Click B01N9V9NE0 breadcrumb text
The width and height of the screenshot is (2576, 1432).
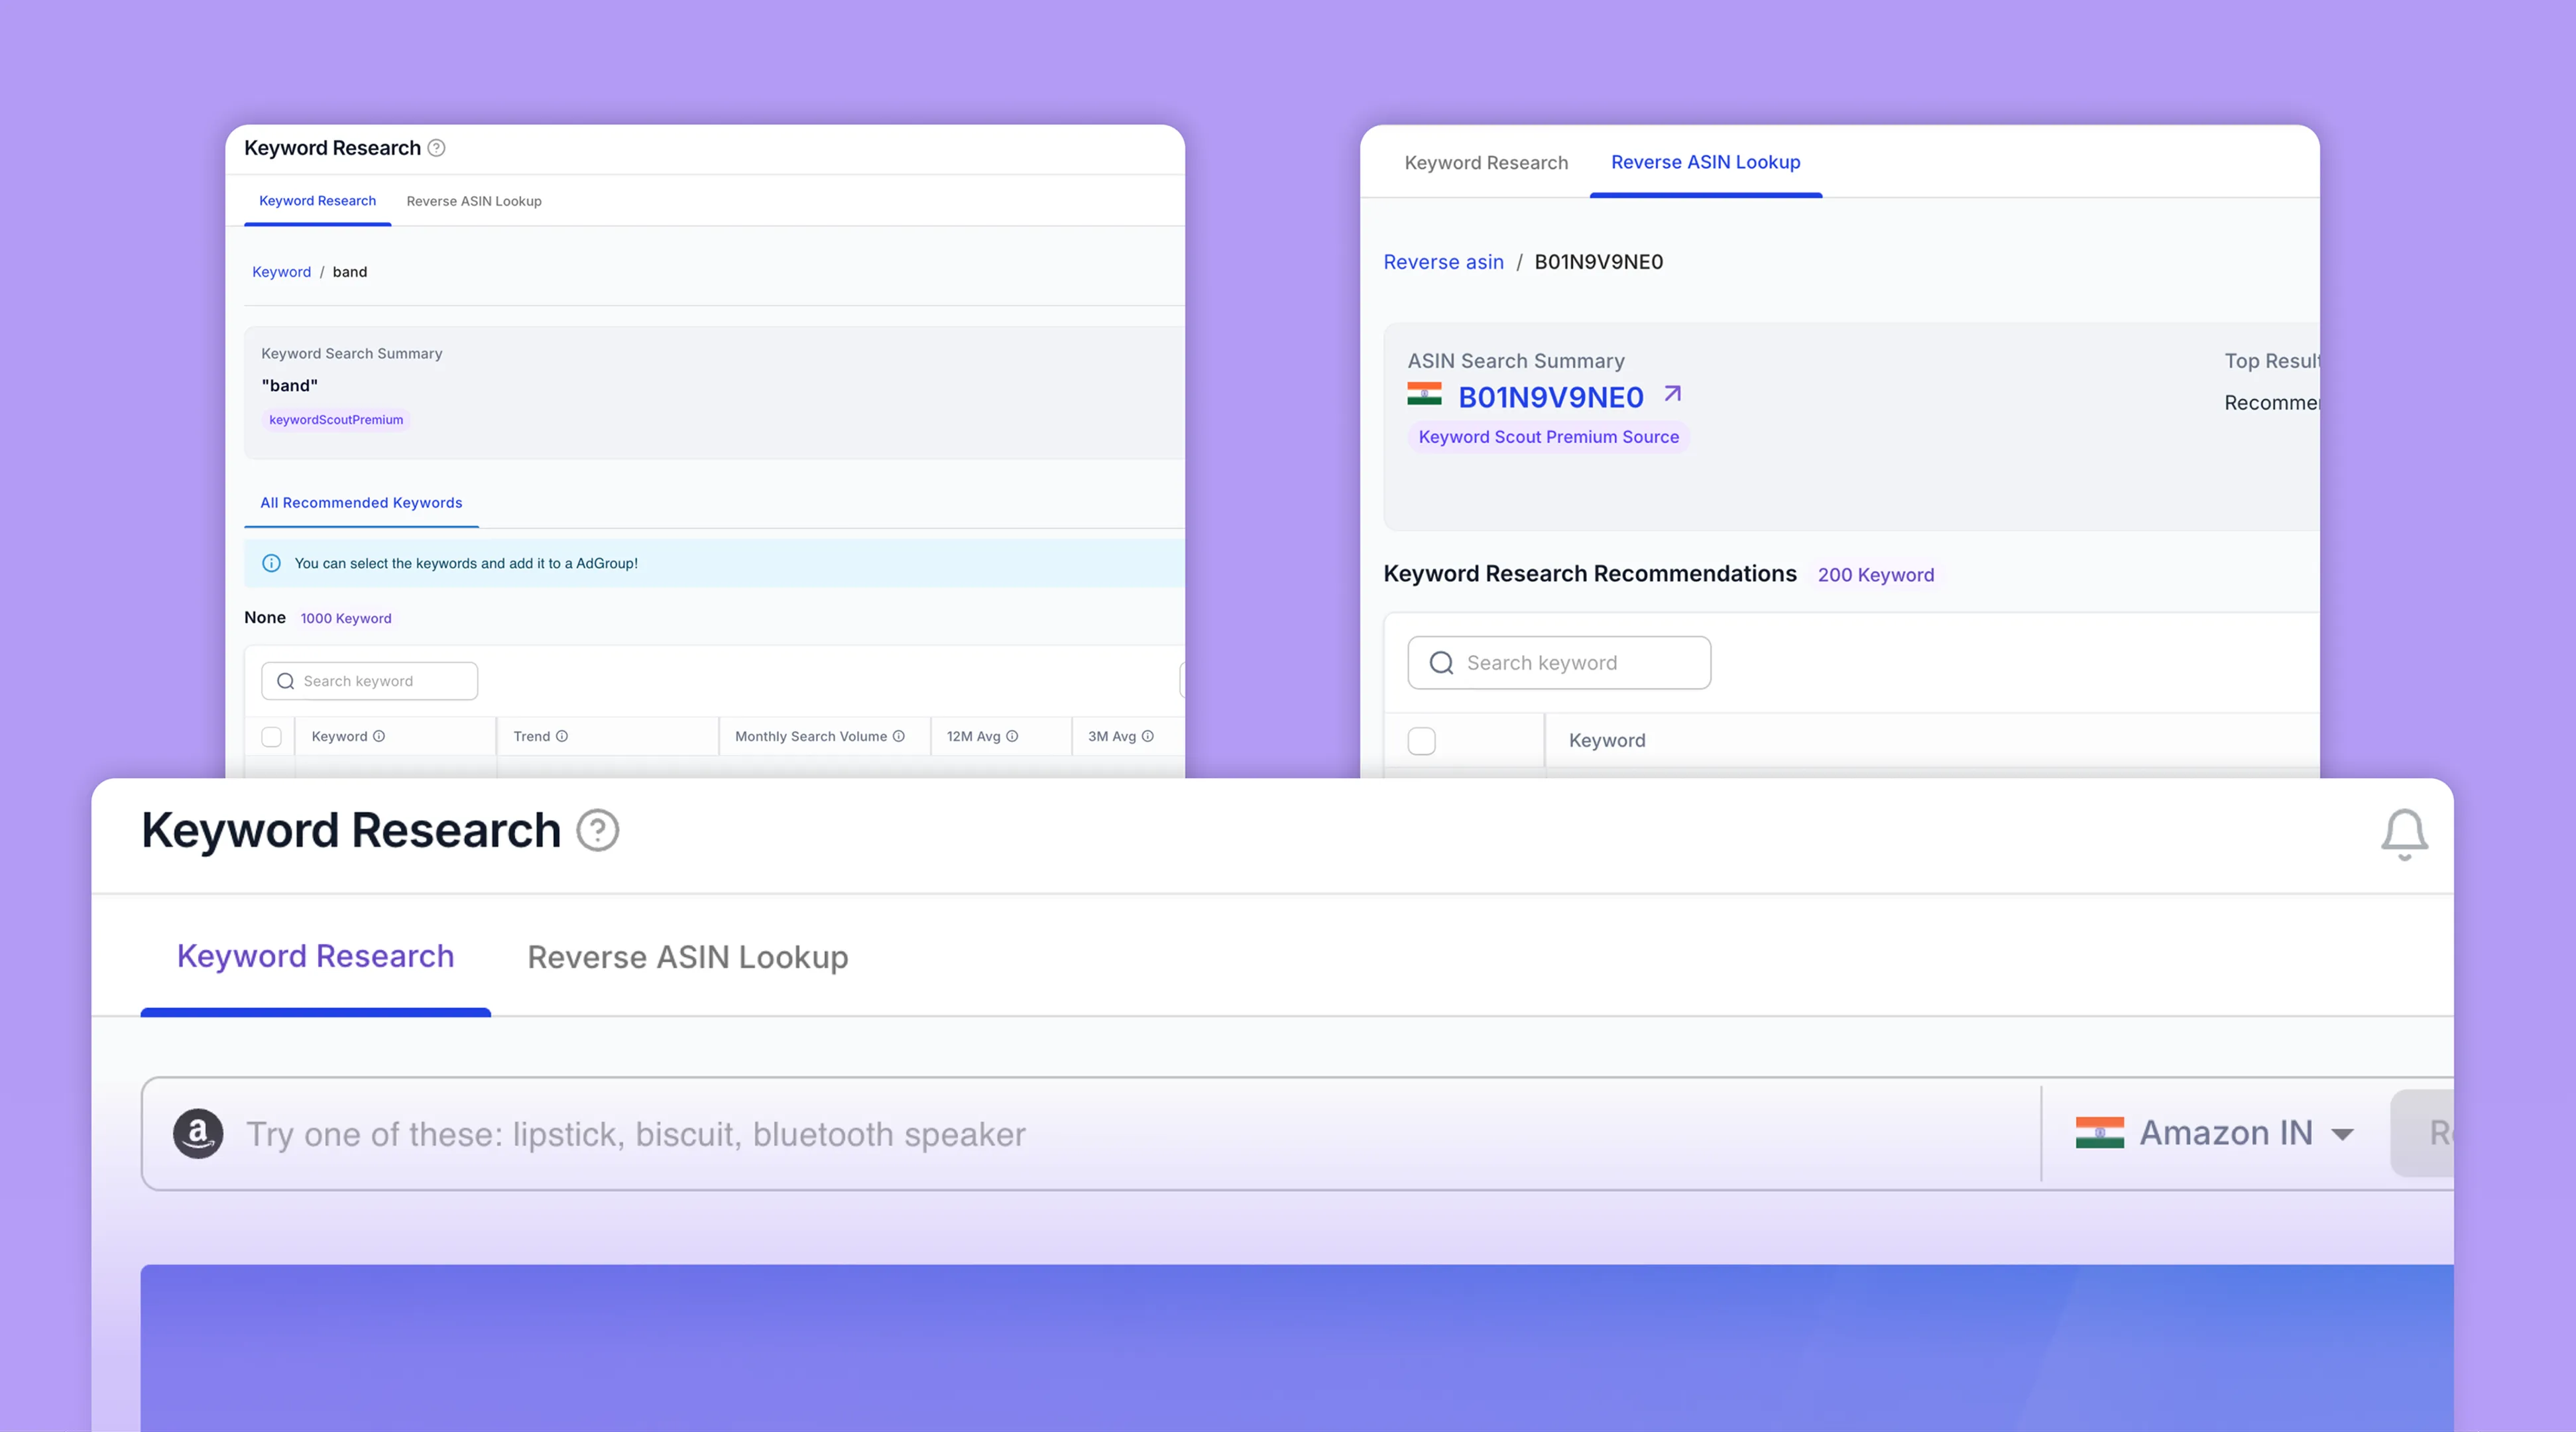[1598, 262]
